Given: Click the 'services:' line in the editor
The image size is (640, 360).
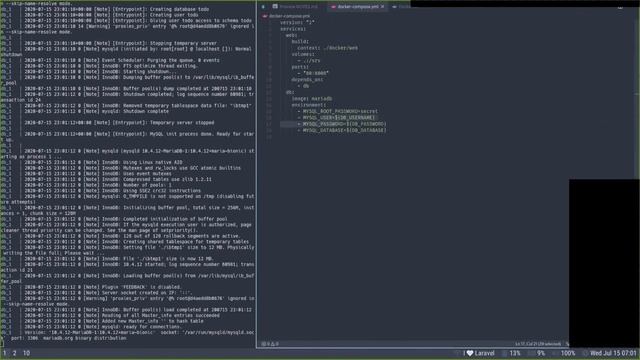Looking at the screenshot, I should coord(293,29).
